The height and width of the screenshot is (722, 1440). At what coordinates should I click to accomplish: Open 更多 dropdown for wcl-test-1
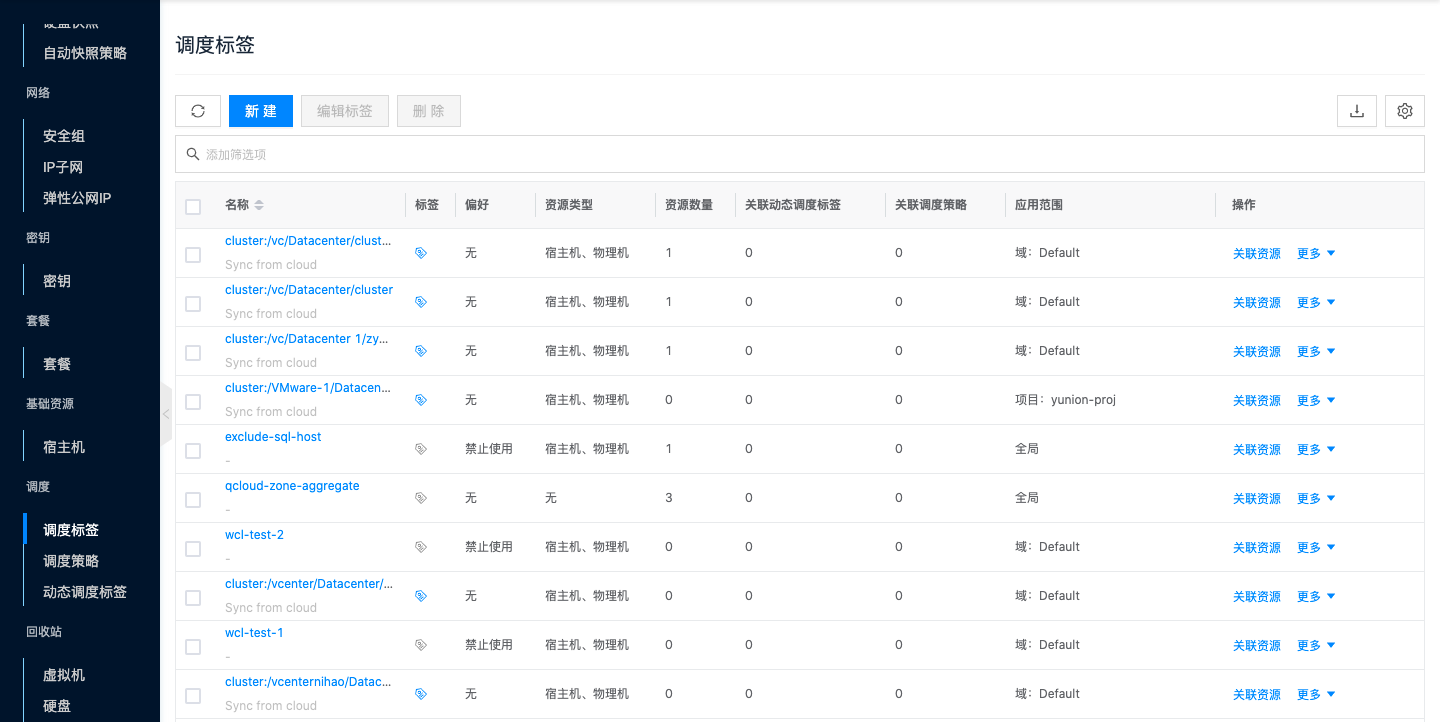(x=1316, y=646)
